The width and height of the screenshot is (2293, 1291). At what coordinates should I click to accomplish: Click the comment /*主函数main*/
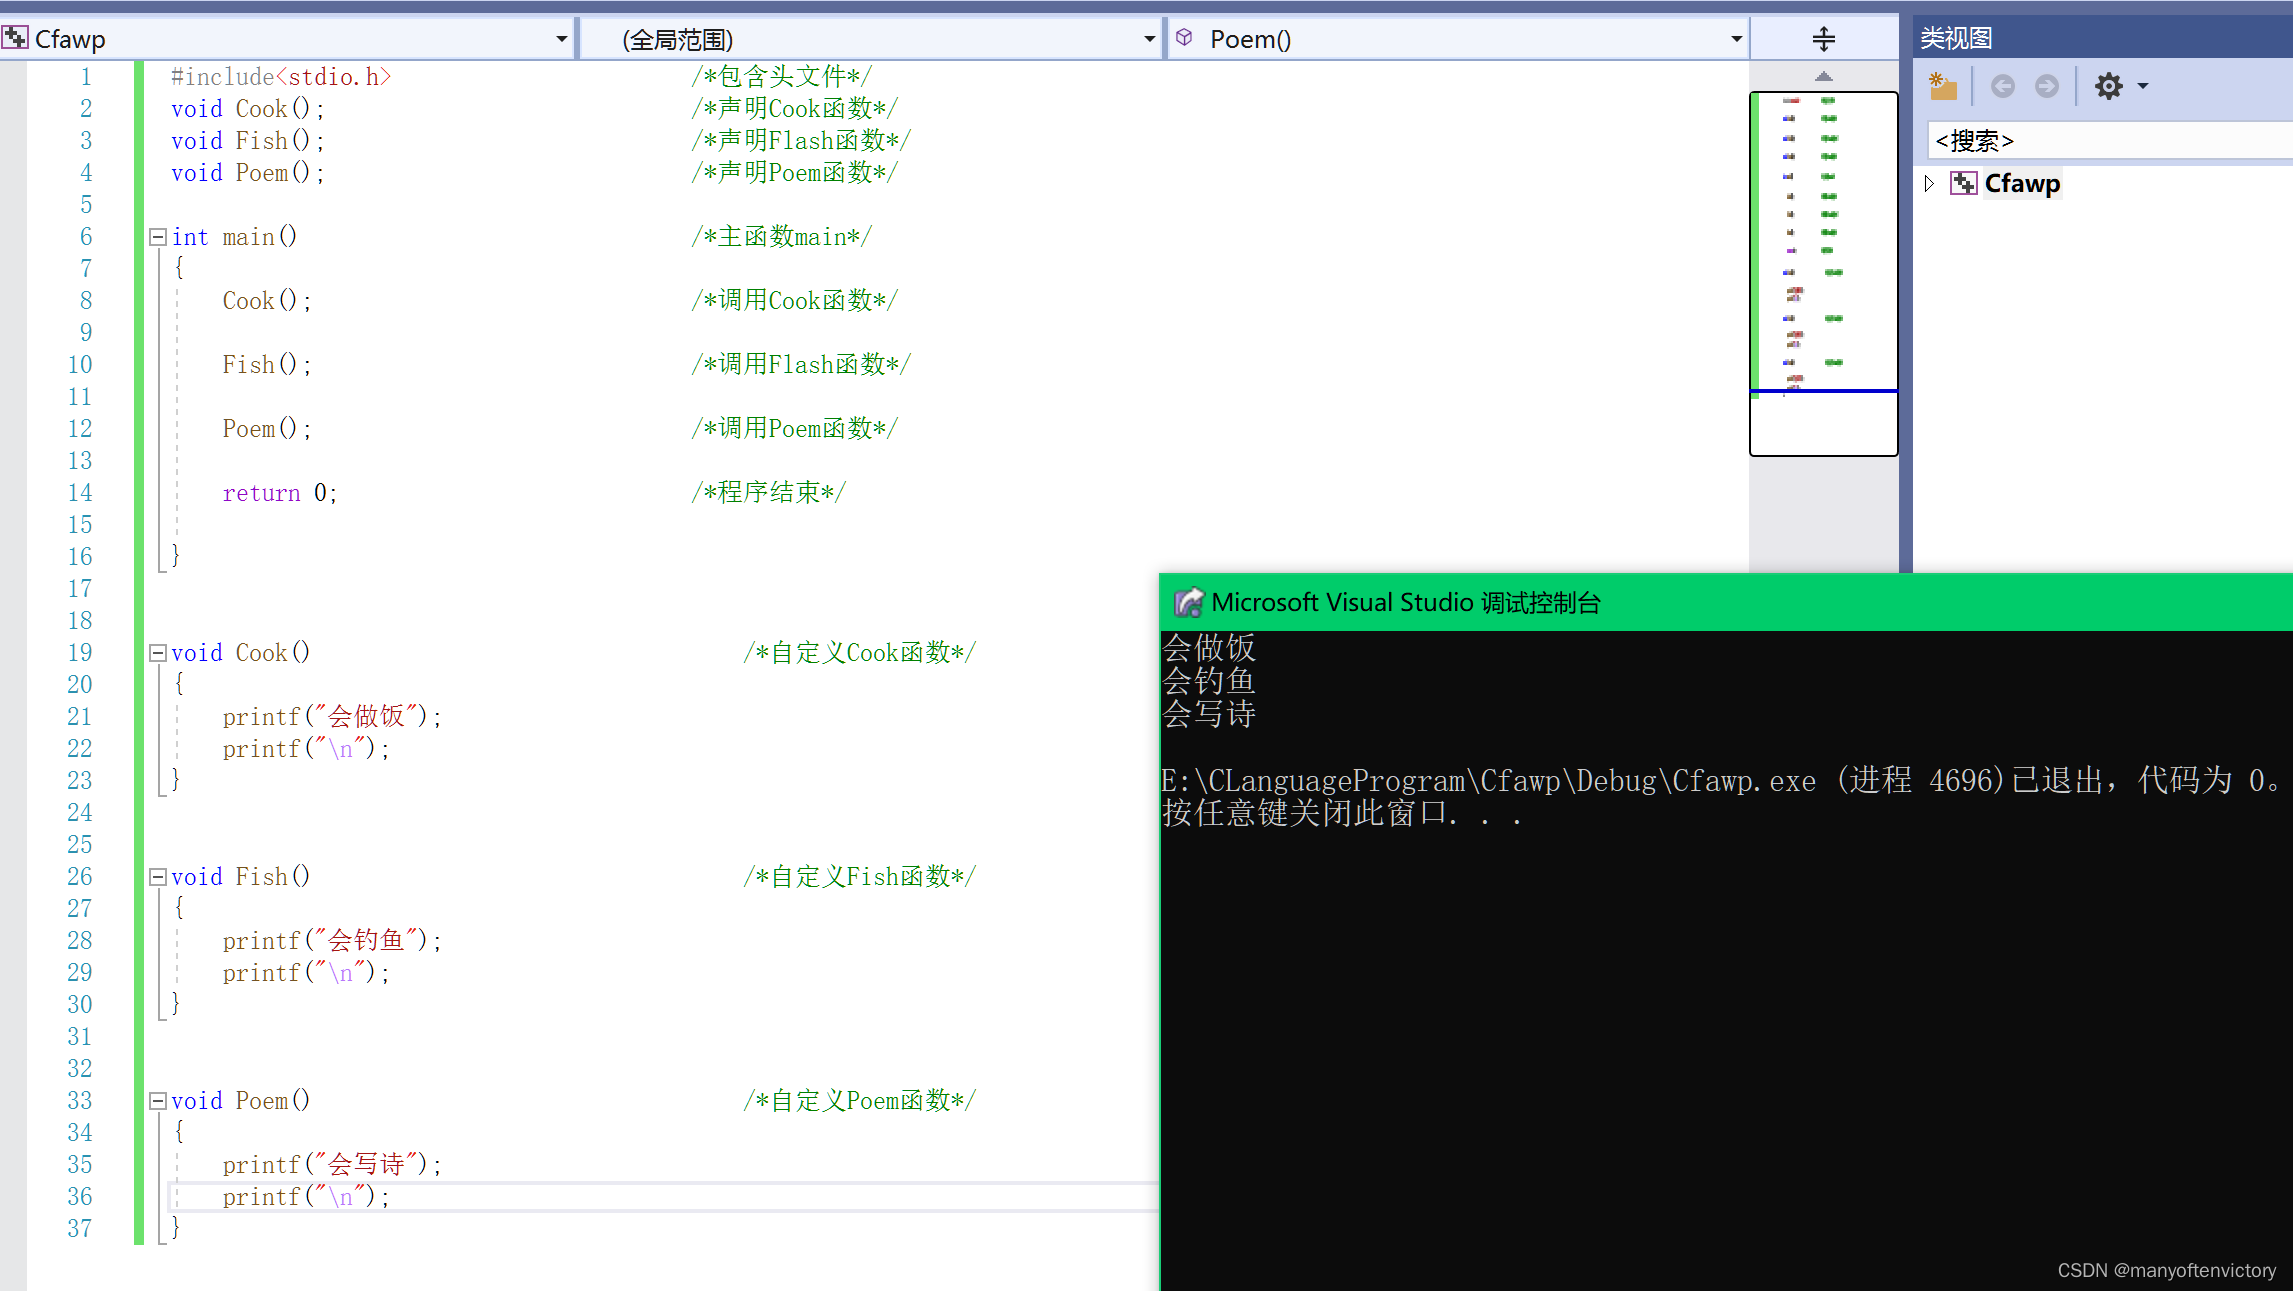click(781, 237)
